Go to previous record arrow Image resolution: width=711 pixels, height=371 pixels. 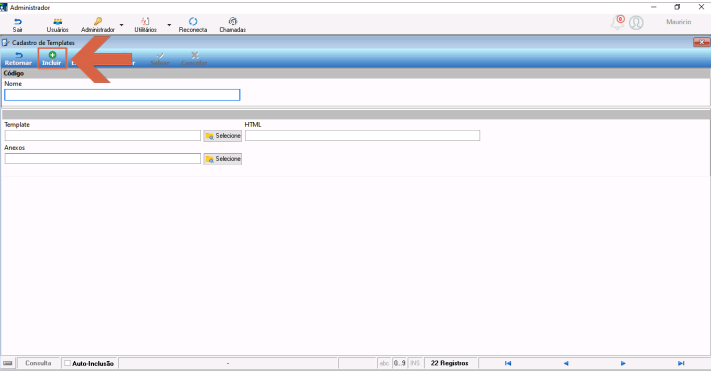566,363
